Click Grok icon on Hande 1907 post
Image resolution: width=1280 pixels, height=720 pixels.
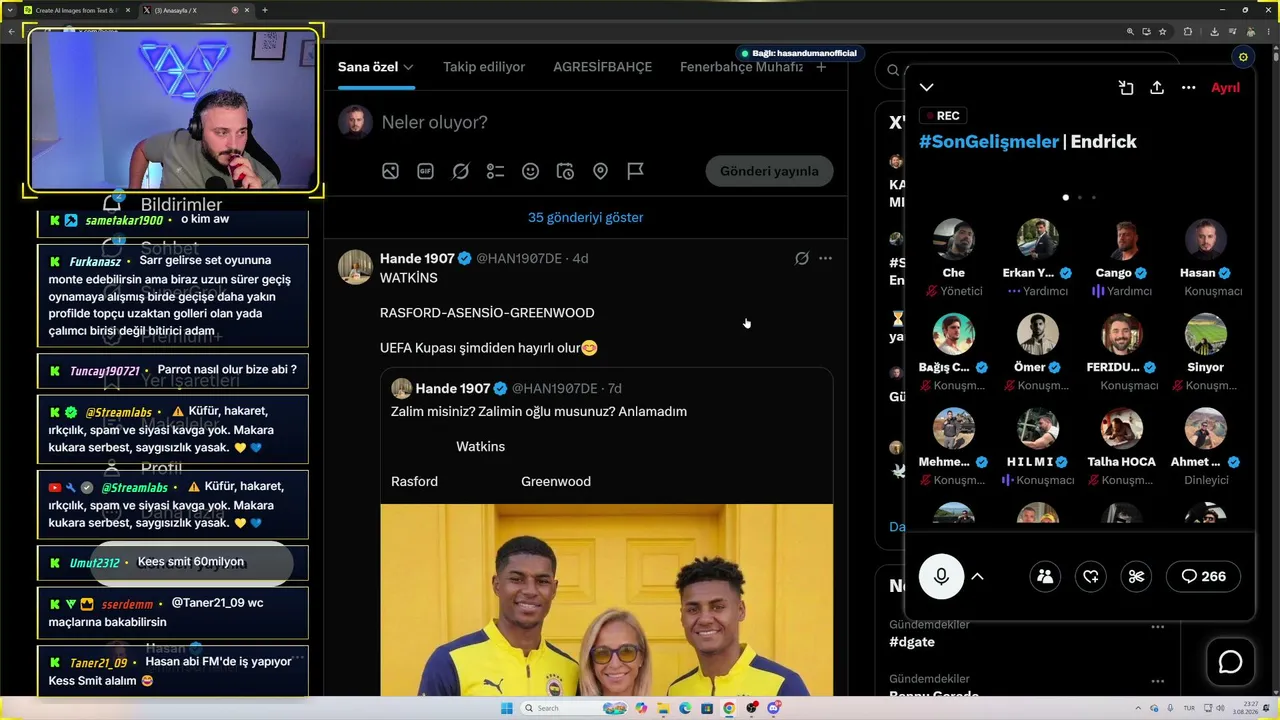801,258
